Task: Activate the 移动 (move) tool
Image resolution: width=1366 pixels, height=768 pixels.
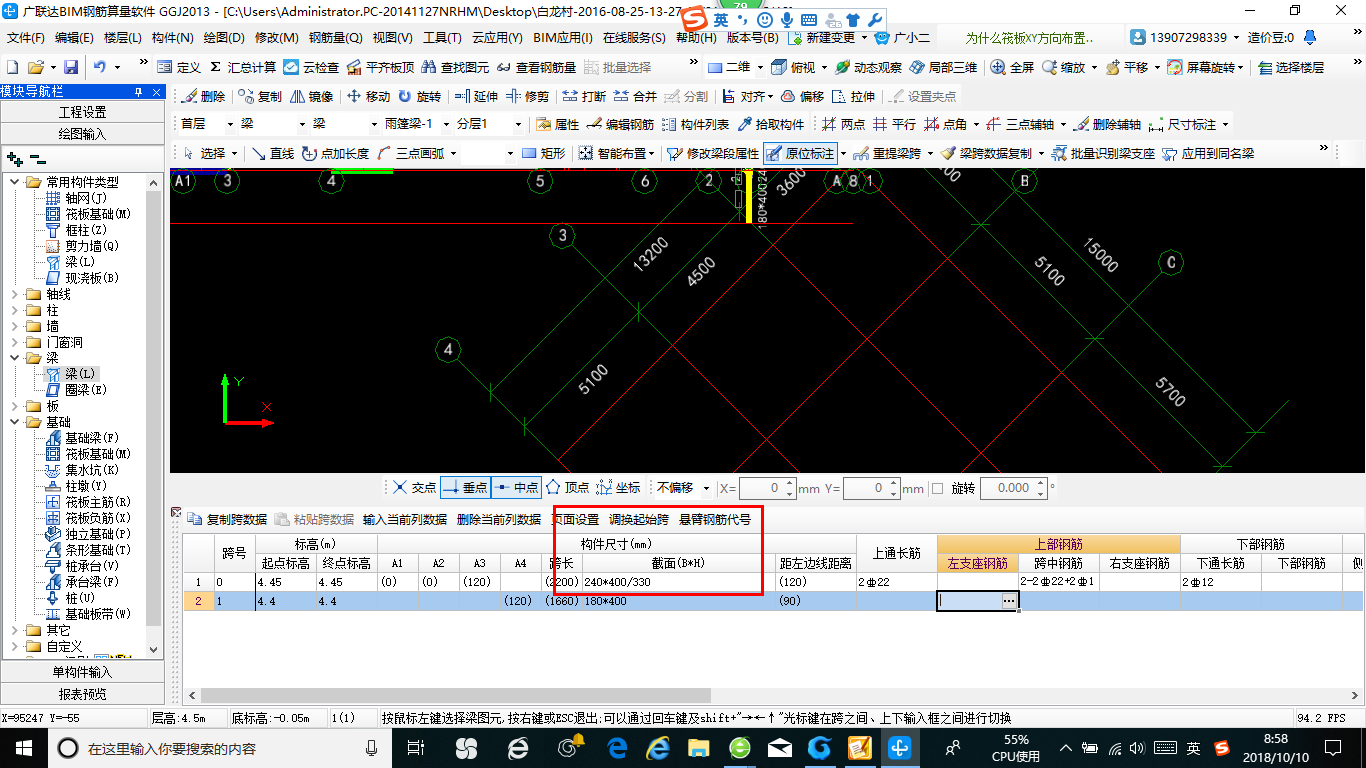Action: [x=368, y=97]
